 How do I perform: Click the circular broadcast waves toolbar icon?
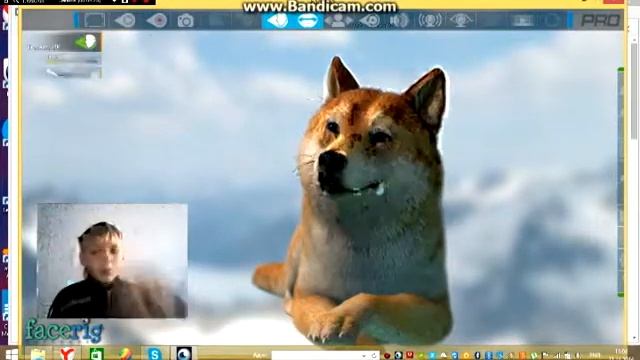point(430,20)
